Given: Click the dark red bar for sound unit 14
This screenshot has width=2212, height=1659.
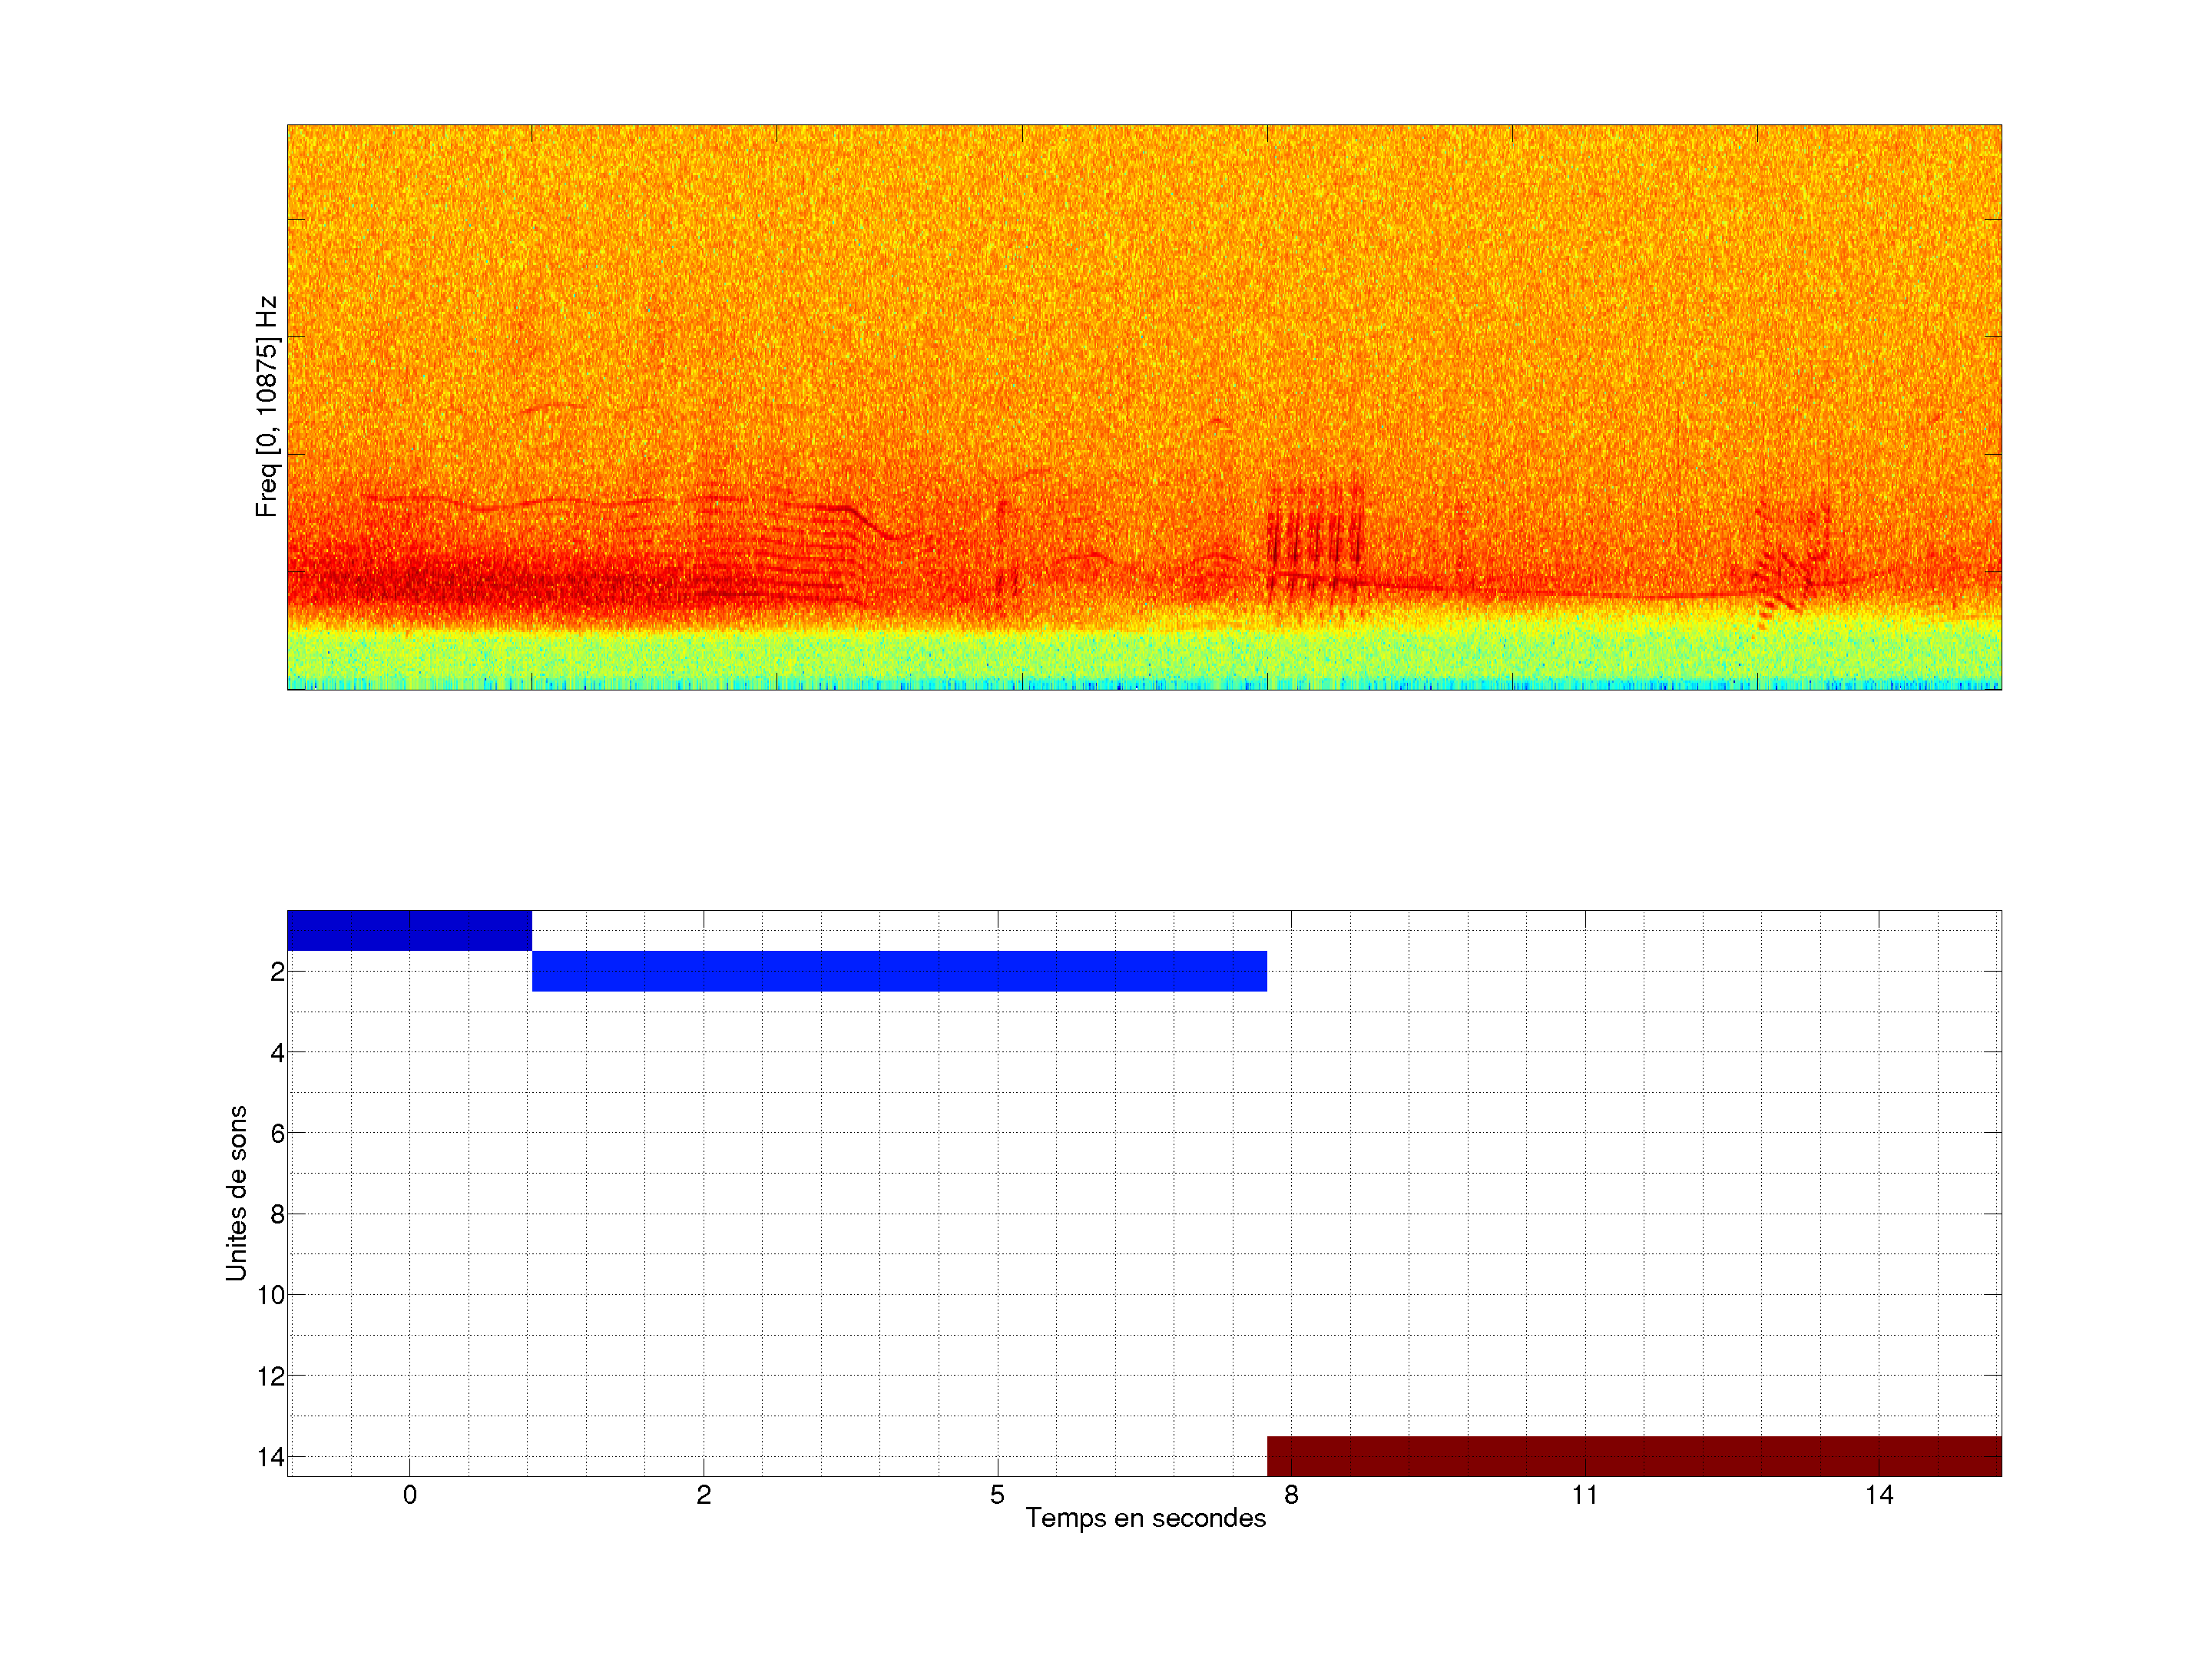Looking at the screenshot, I should click(1634, 1456).
